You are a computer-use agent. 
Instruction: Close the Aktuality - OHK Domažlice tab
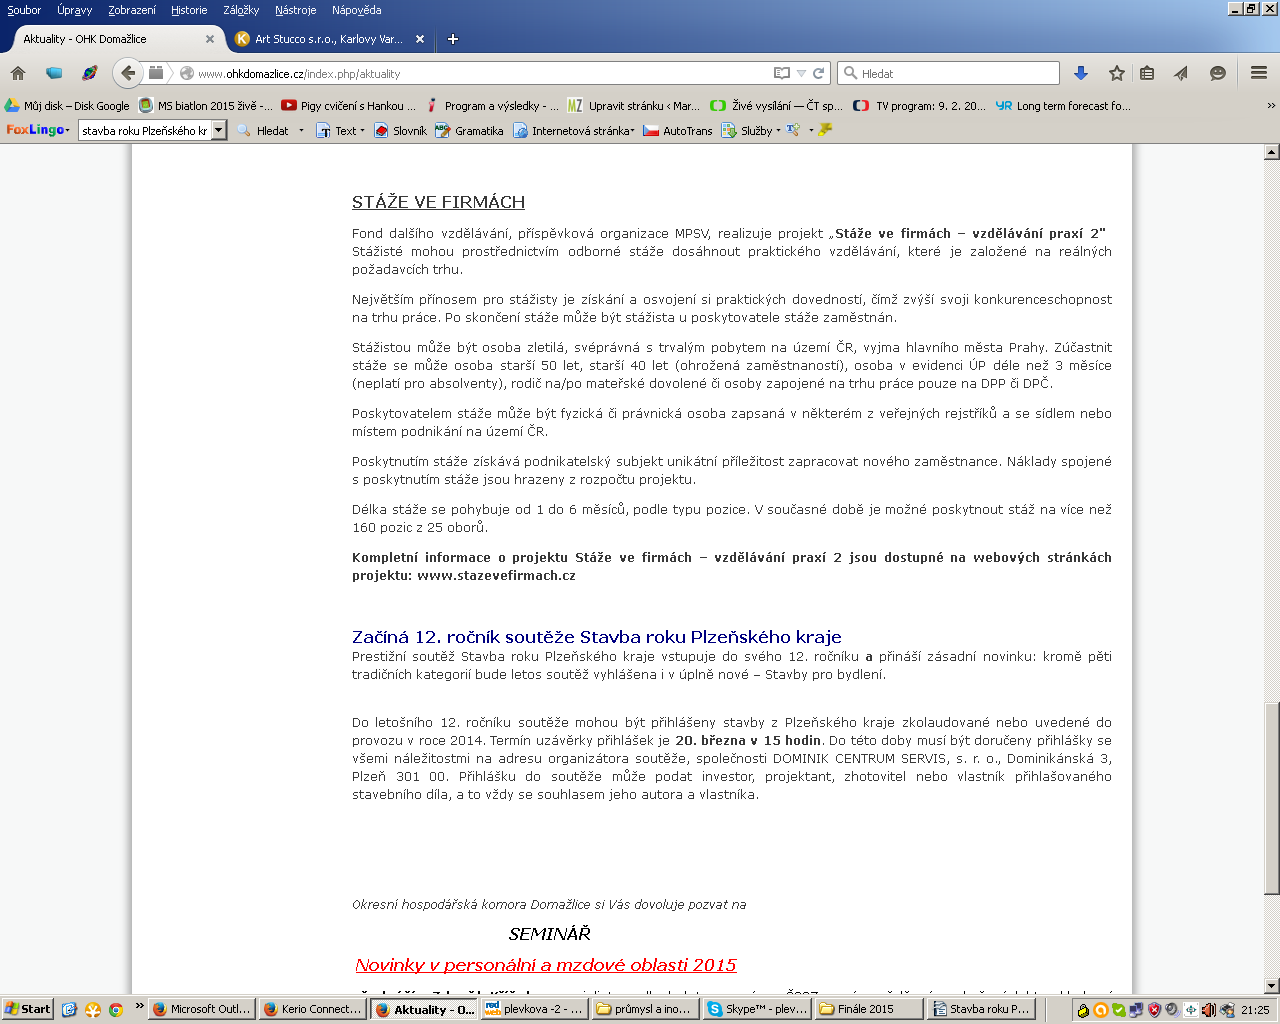210,39
